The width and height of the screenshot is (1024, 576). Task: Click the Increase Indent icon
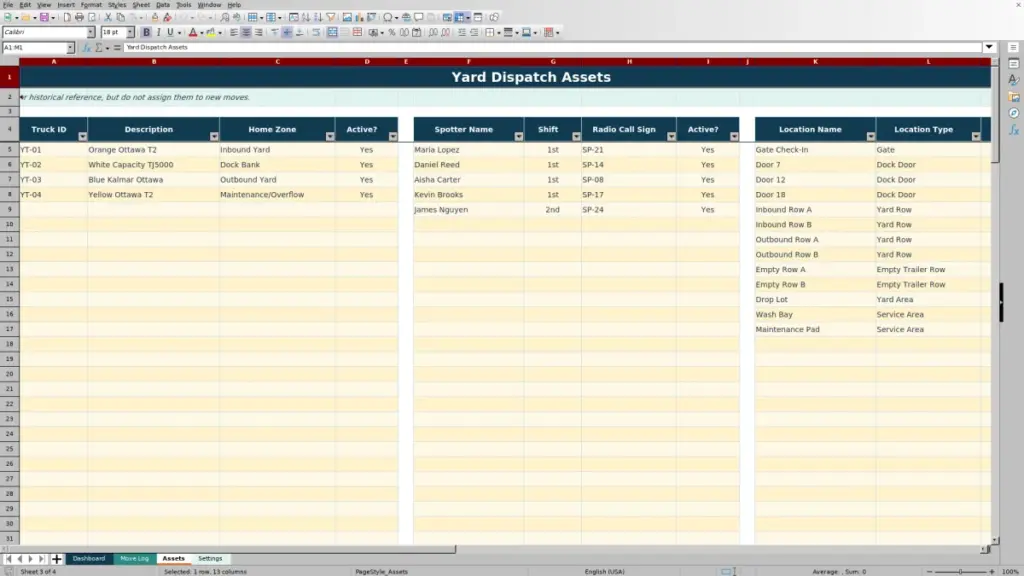click(462, 32)
